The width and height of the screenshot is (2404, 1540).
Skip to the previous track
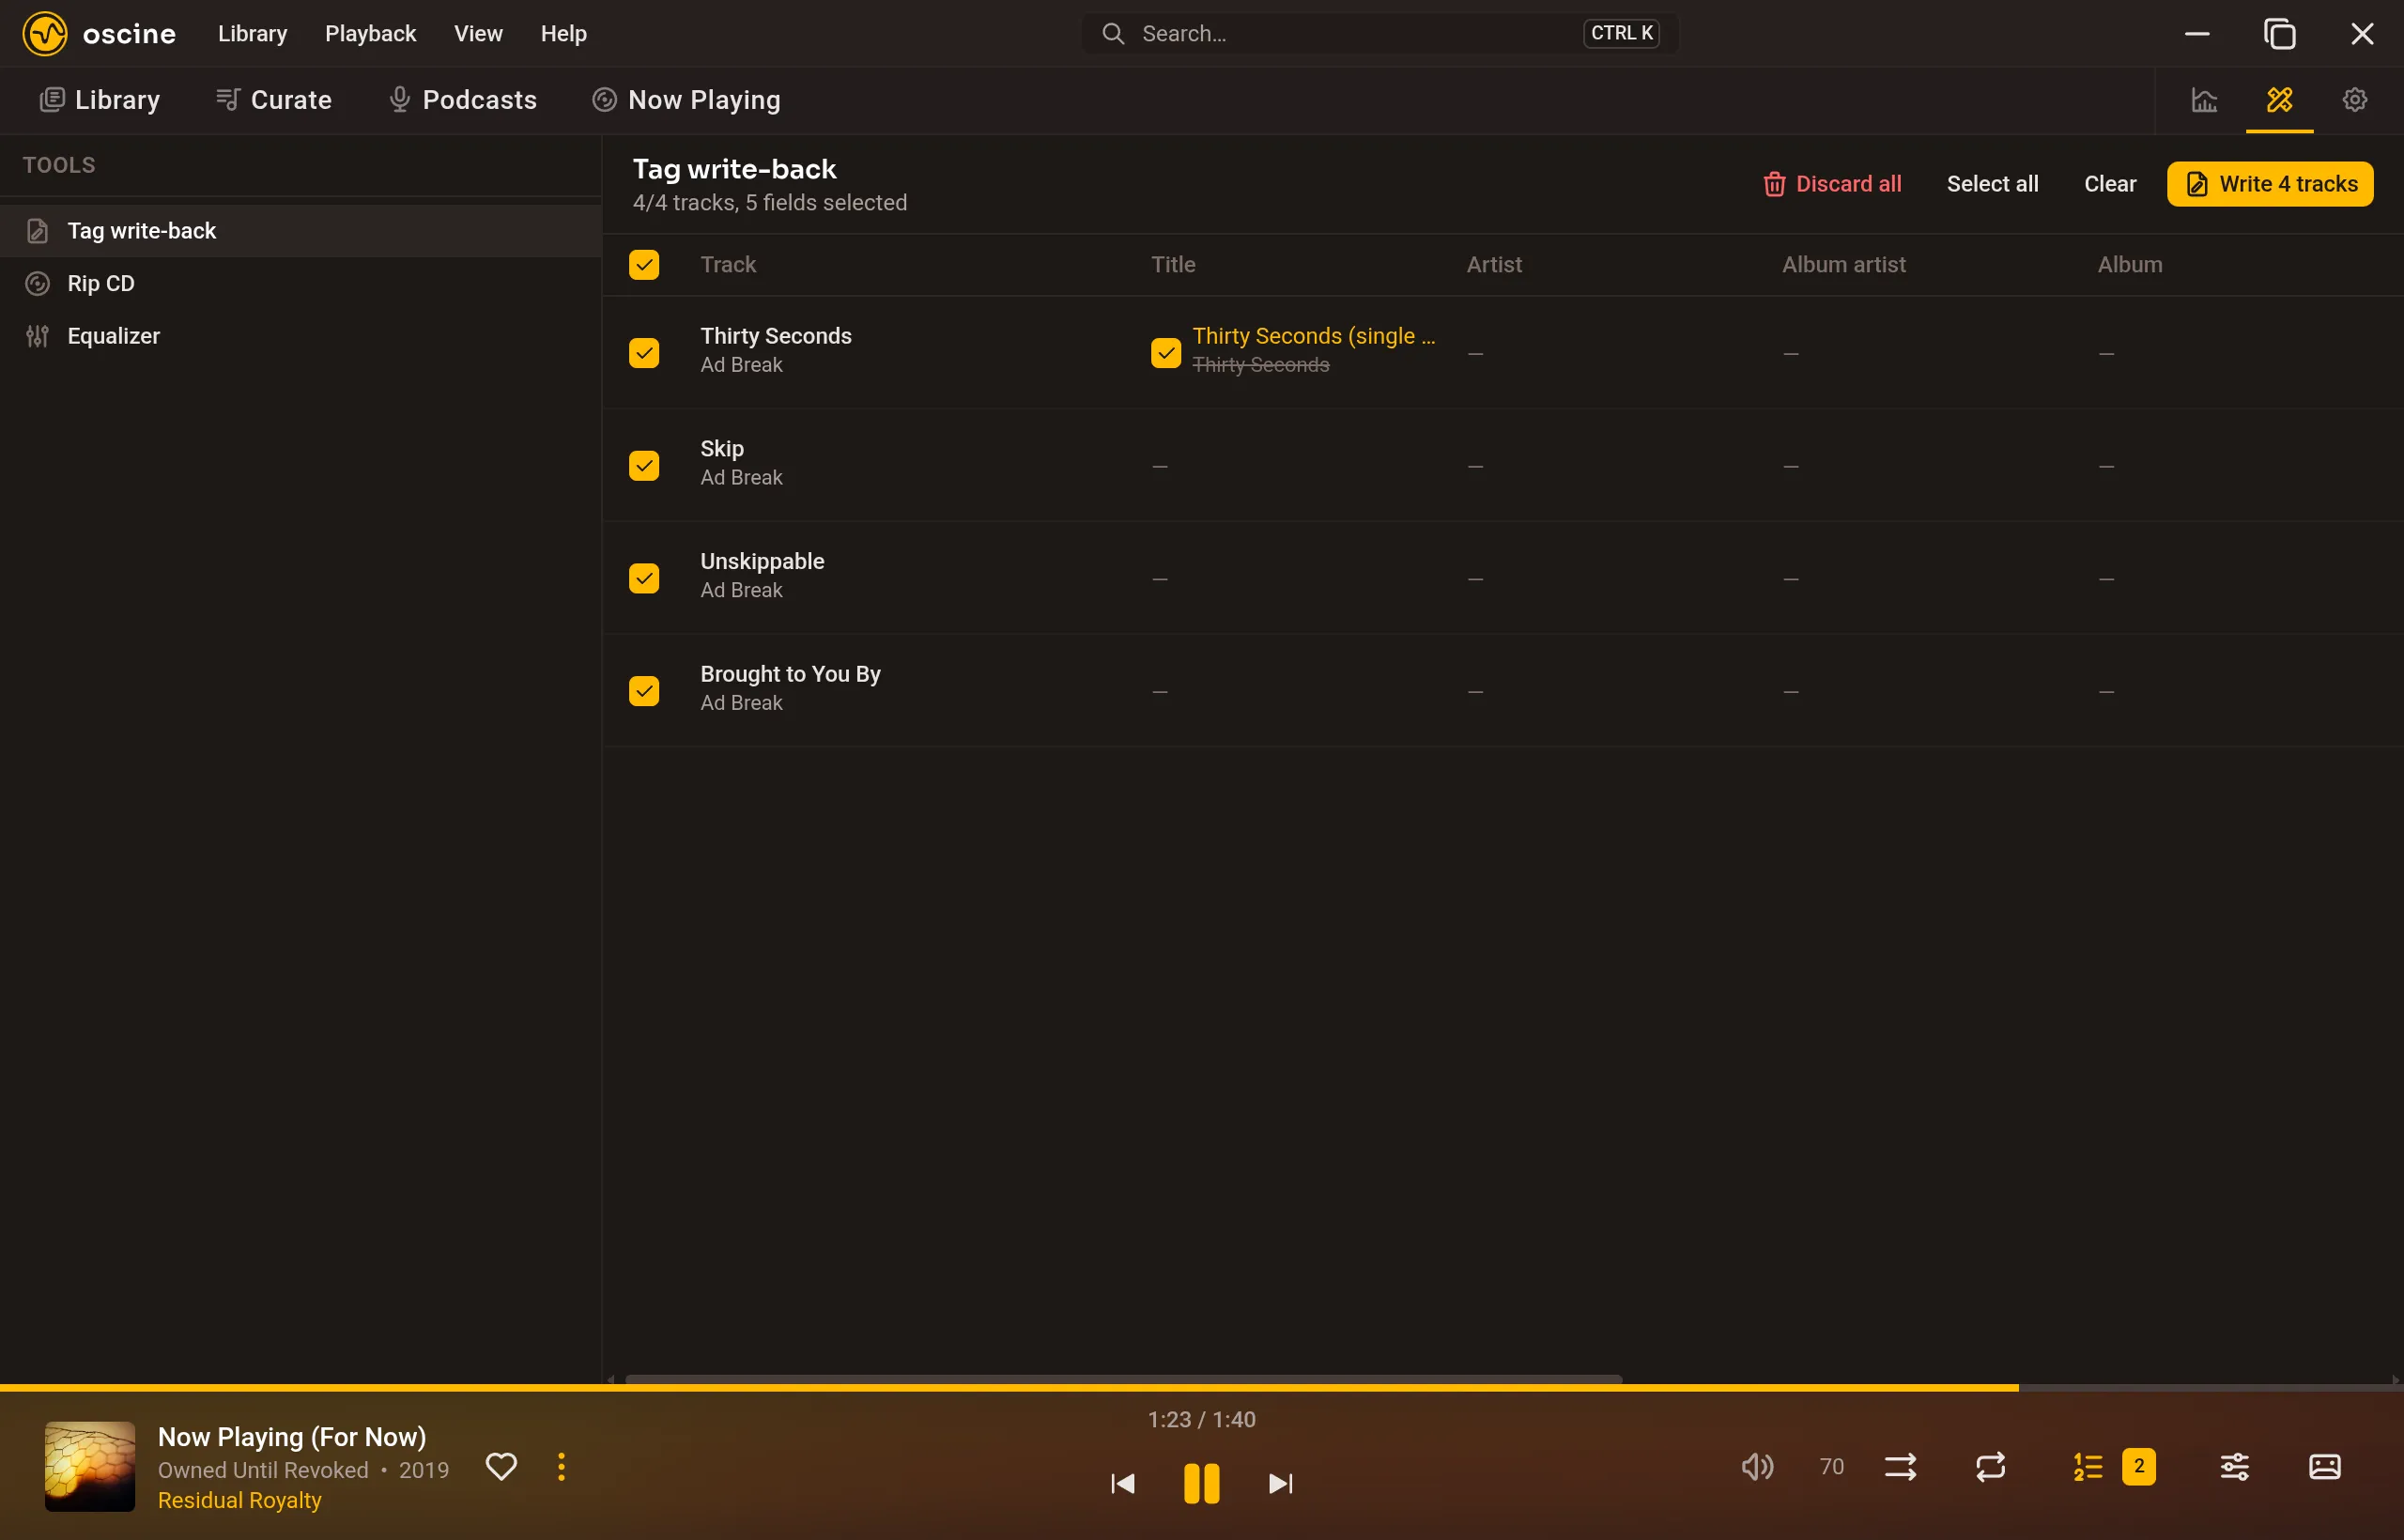point(1122,1483)
